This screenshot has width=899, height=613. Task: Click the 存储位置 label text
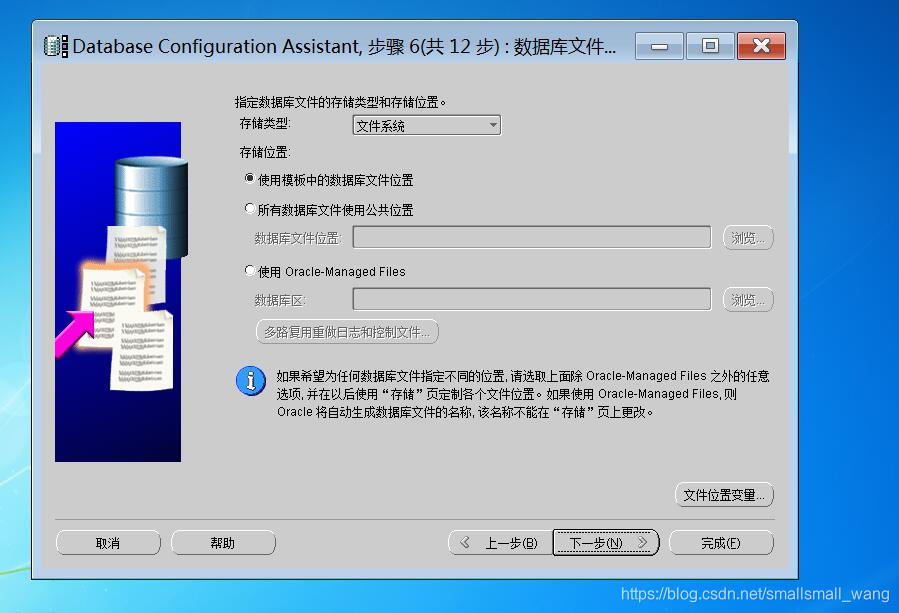click(x=265, y=152)
